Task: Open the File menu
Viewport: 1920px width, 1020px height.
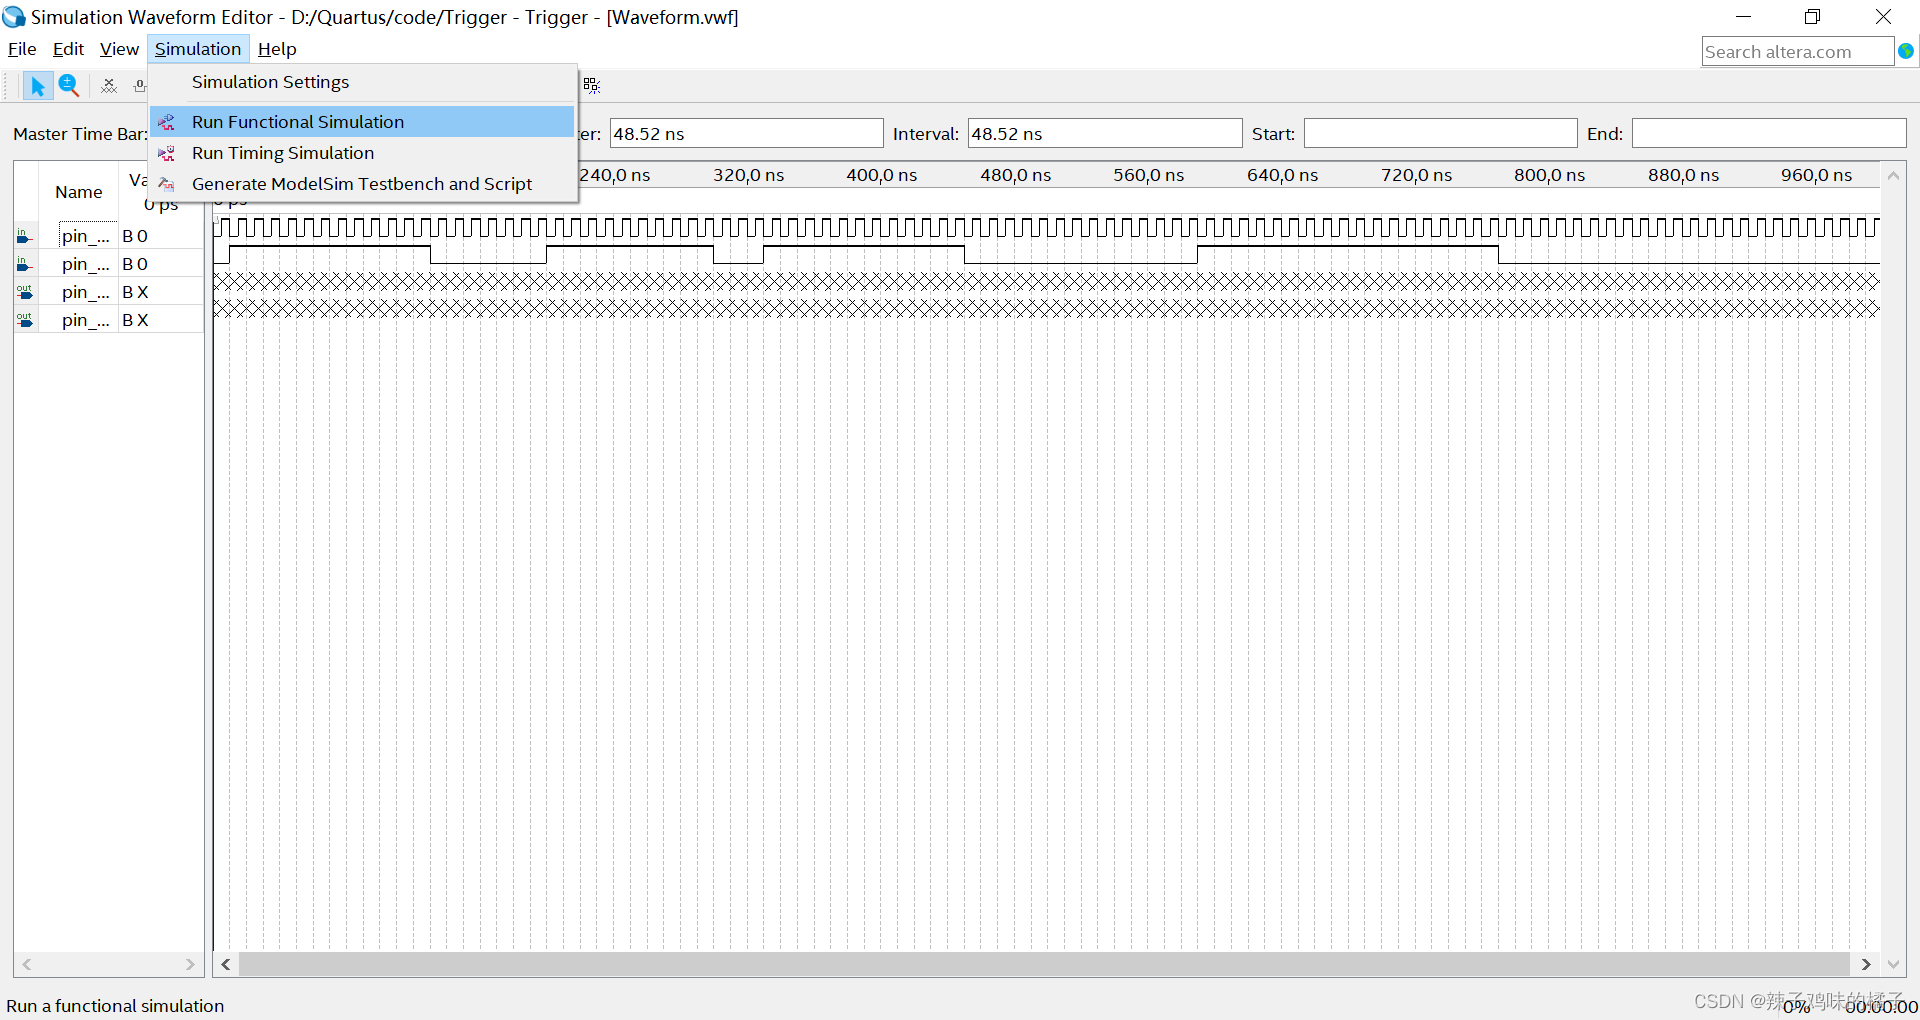Action: (x=22, y=49)
